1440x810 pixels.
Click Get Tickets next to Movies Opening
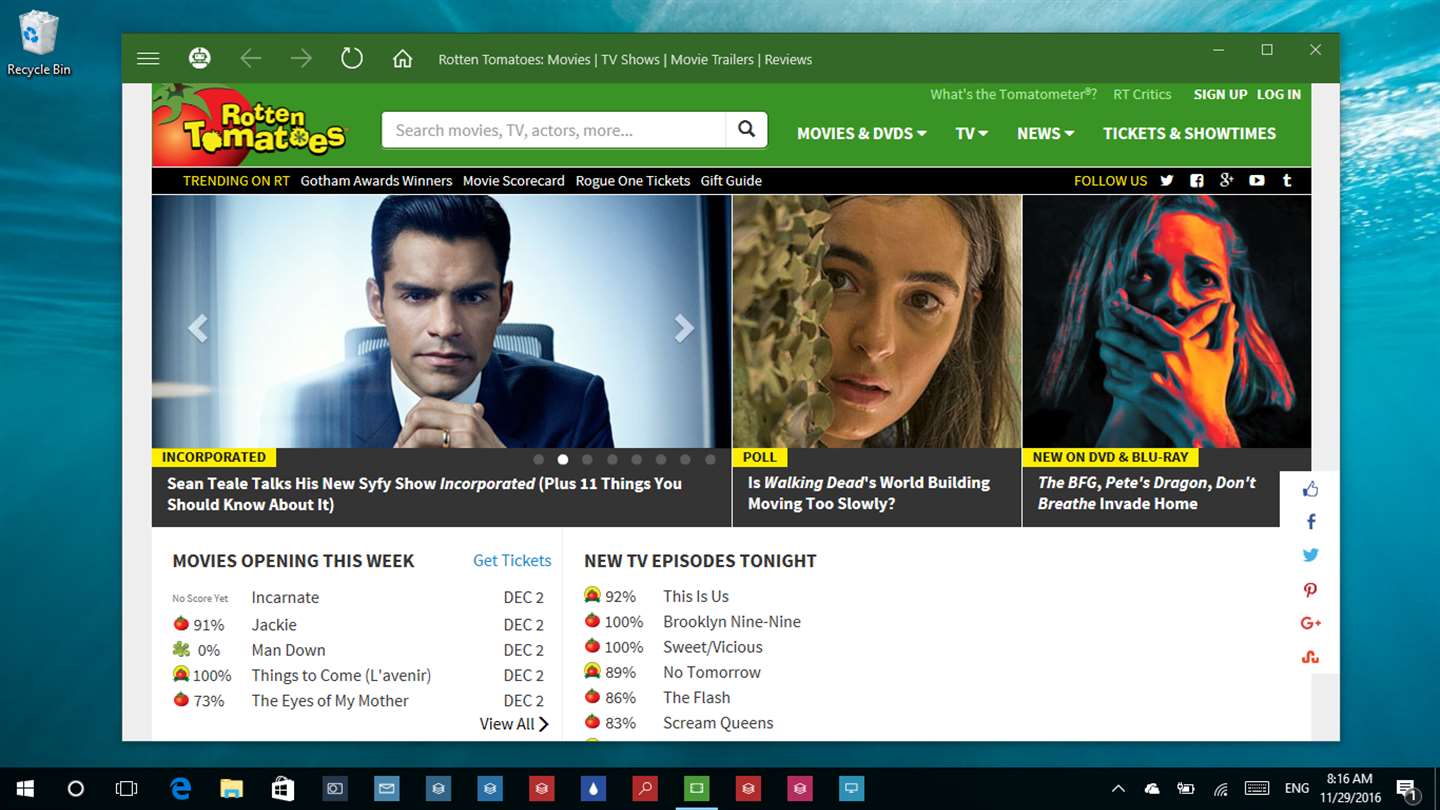click(512, 560)
